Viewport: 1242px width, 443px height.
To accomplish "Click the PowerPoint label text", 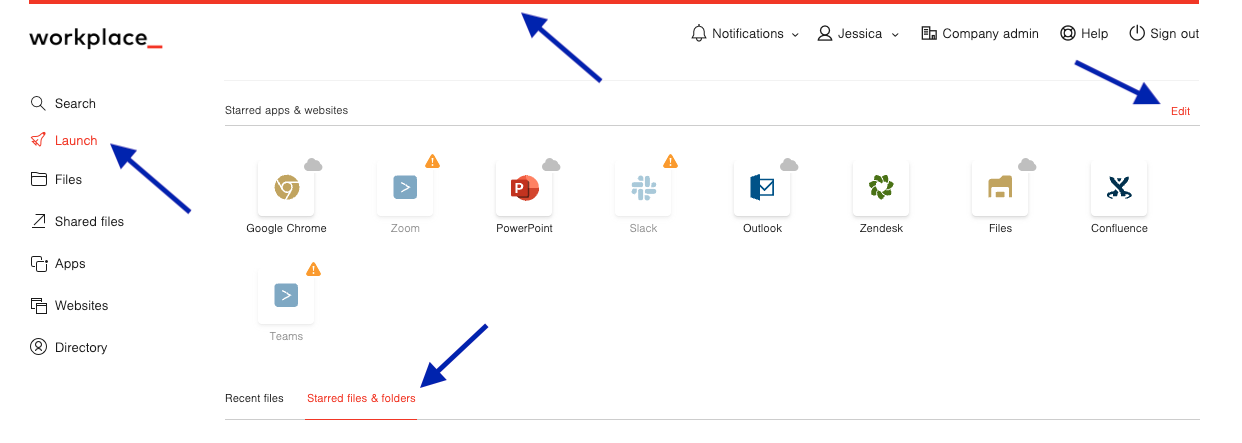I will [x=524, y=228].
